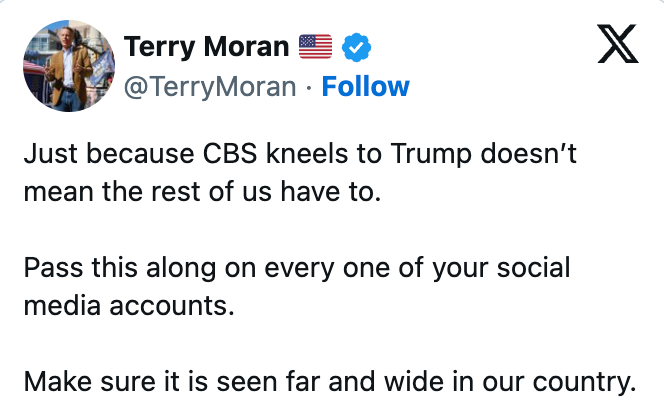664x412 pixels.
Task: Open the @TerryMoran handle link
Action: (x=209, y=86)
